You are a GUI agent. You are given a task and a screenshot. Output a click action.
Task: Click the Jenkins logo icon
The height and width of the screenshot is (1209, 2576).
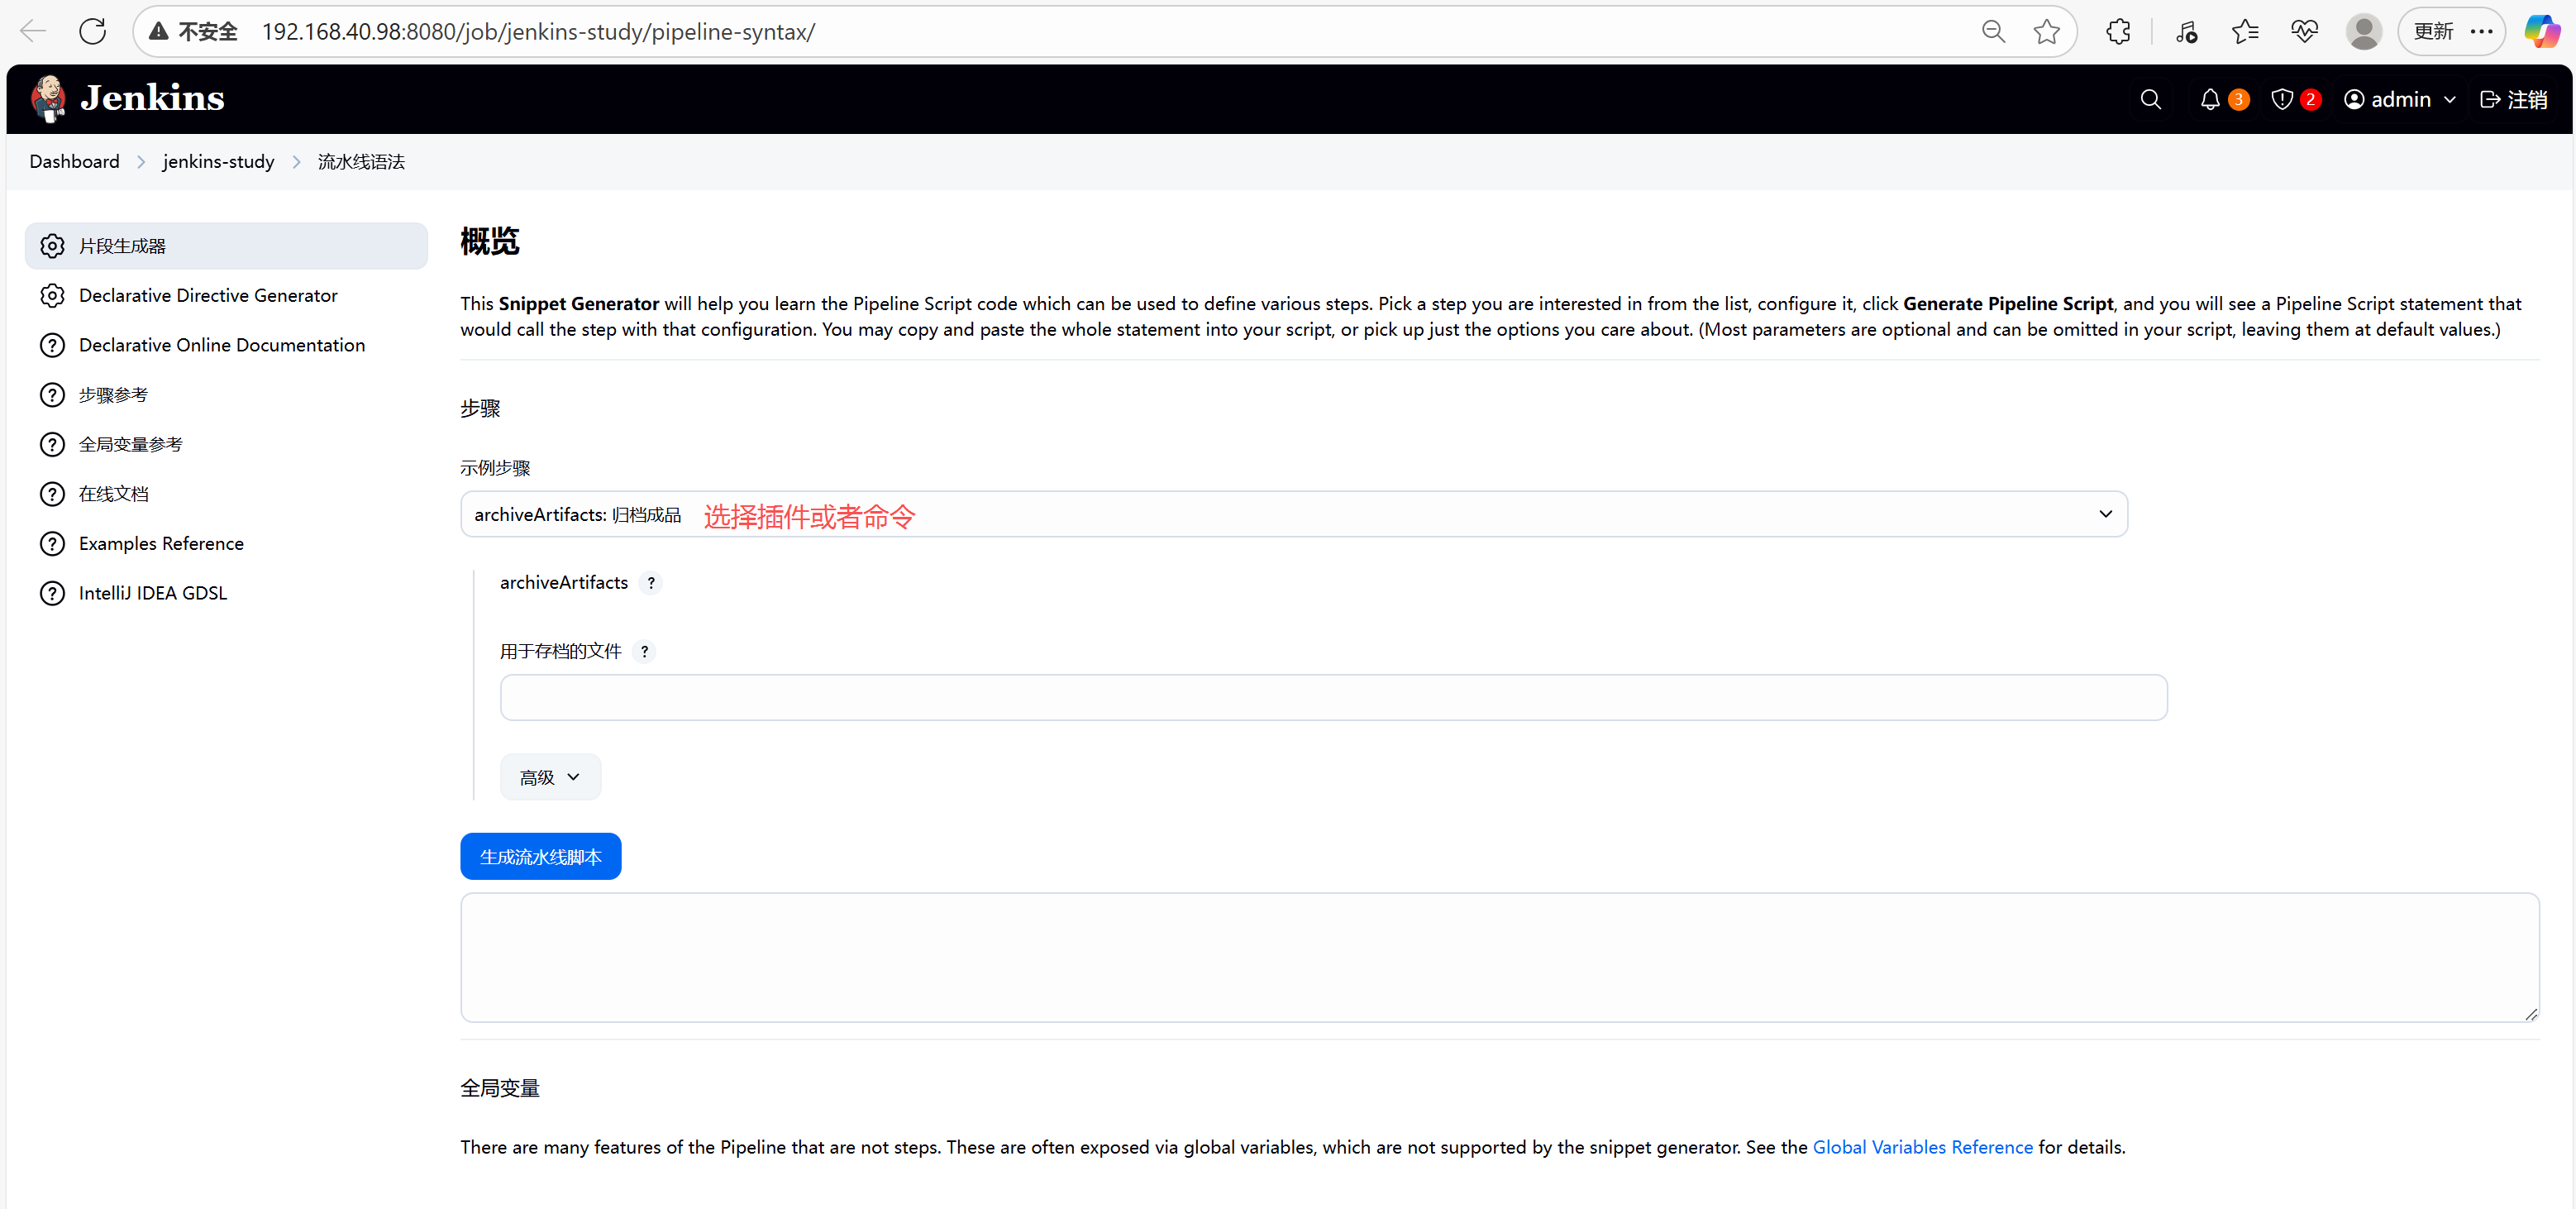point(48,98)
